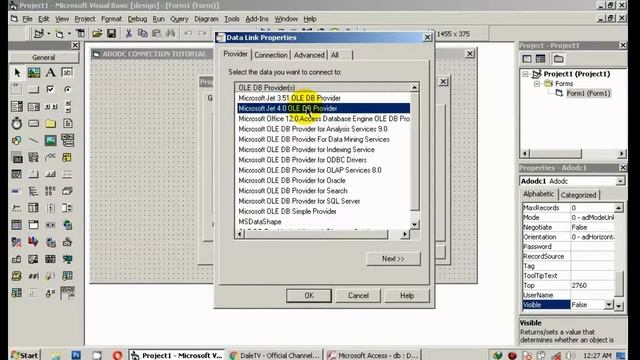Click the Next >> button

tap(393, 259)
